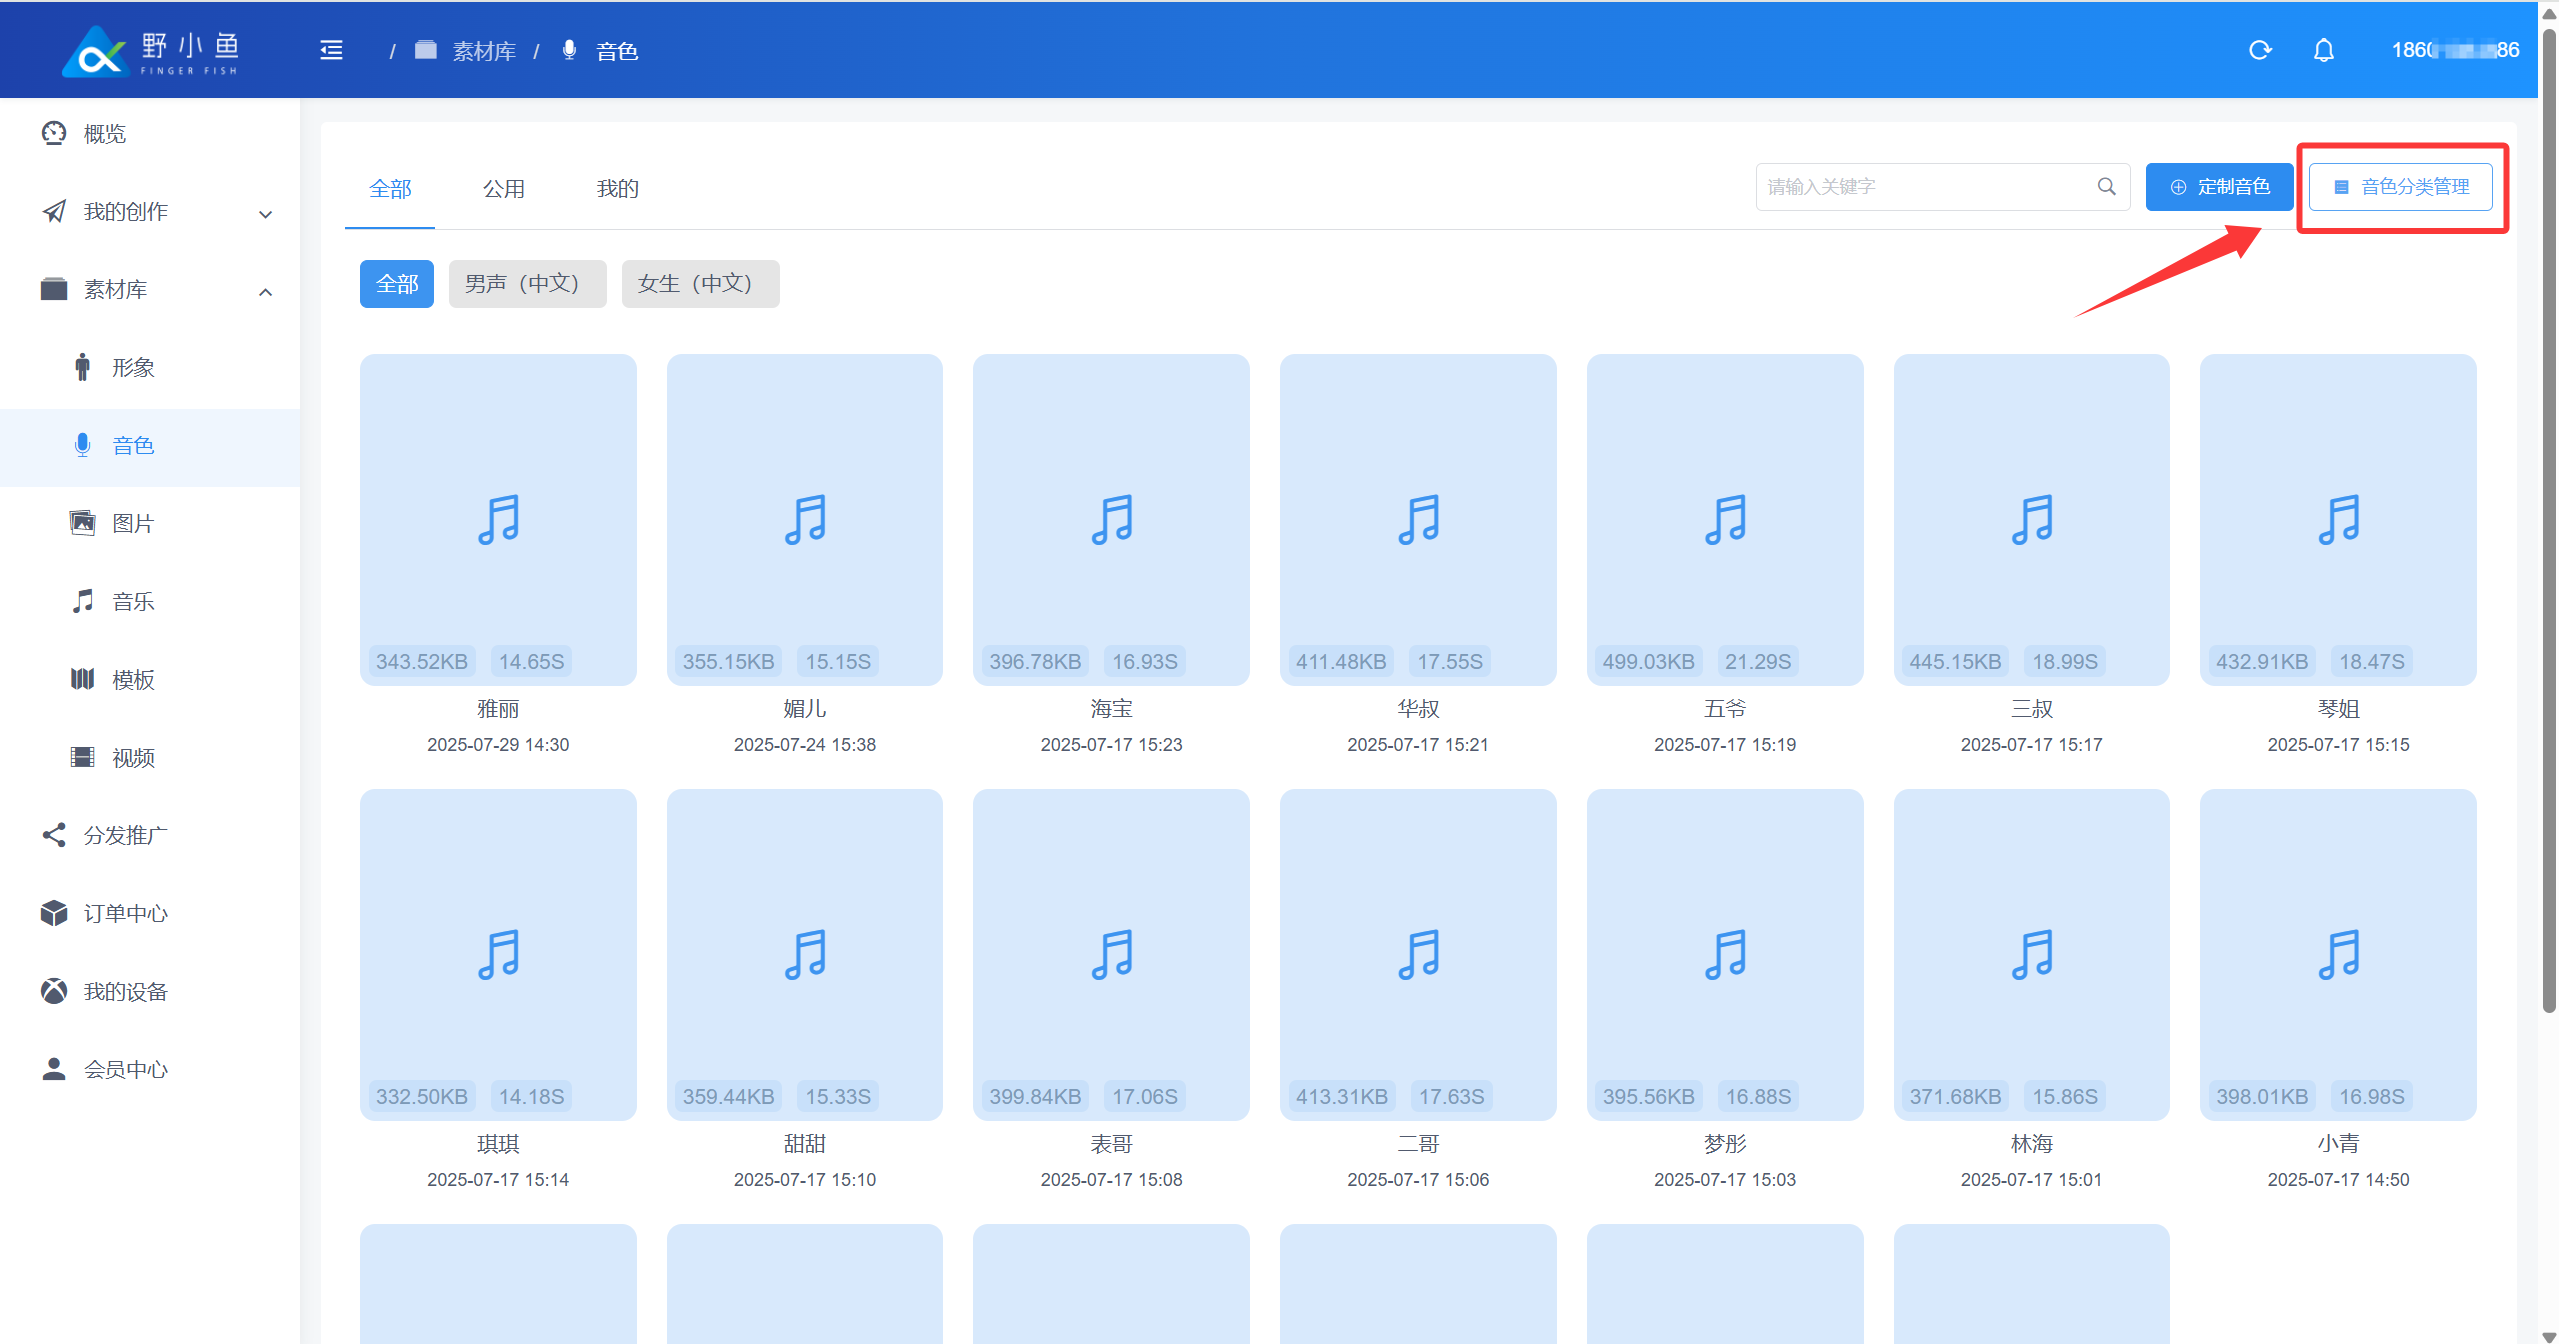Click the 定制音色 button
The height and width of the screenshot is (1344, 2559).
click(x=2218, y=187)
